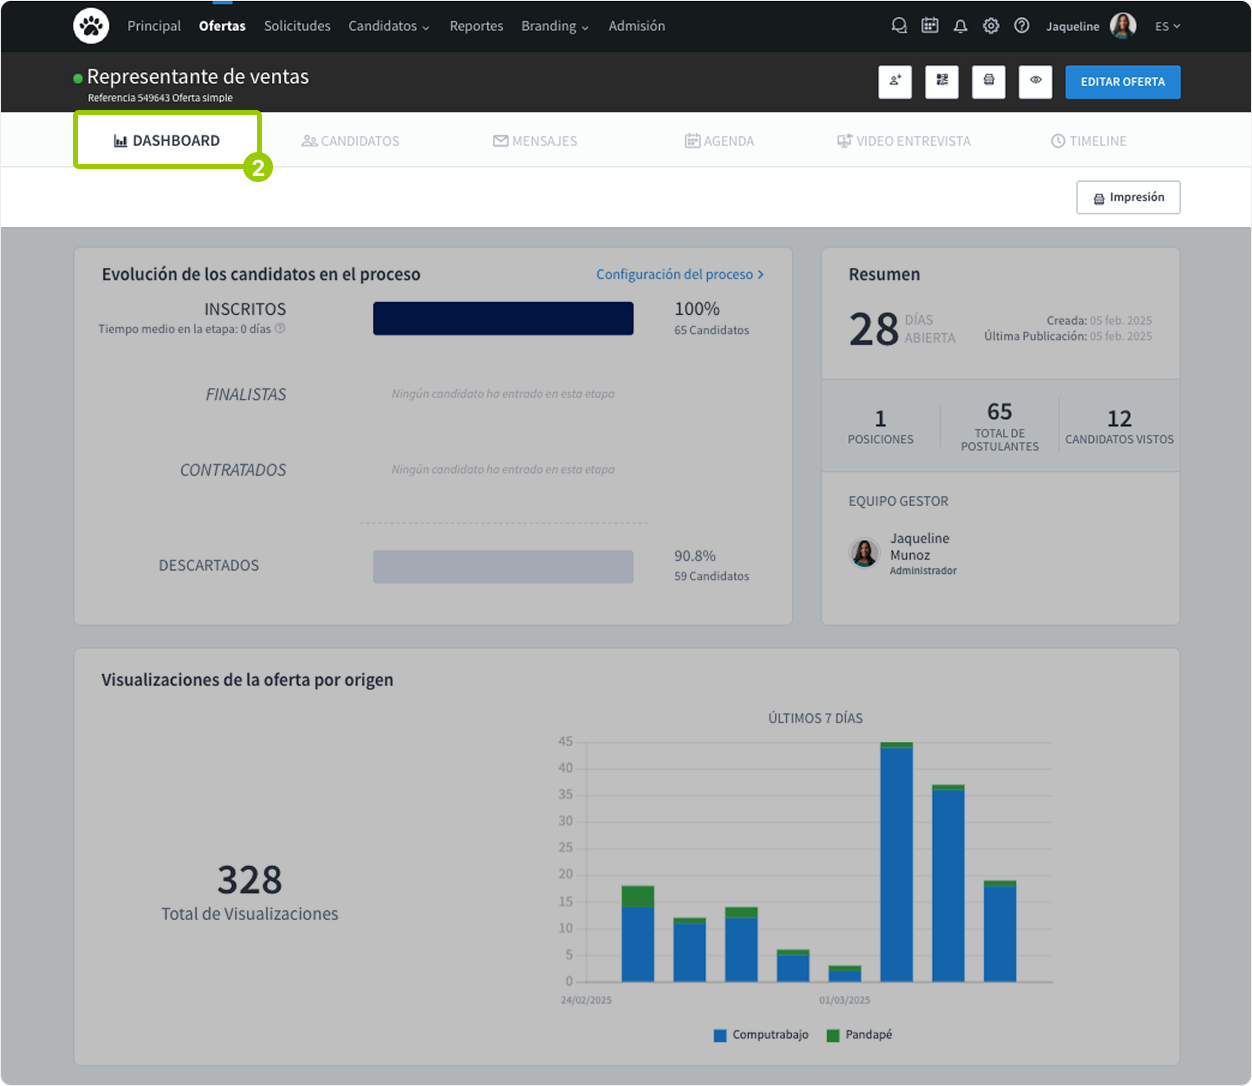Click the paw logo icon

[x=91, y=25]
